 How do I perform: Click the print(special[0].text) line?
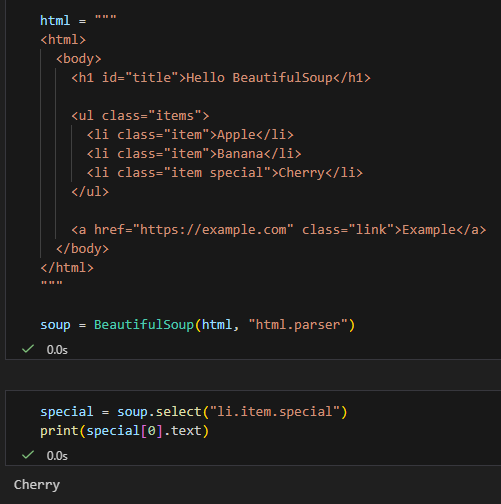point(124,431)
